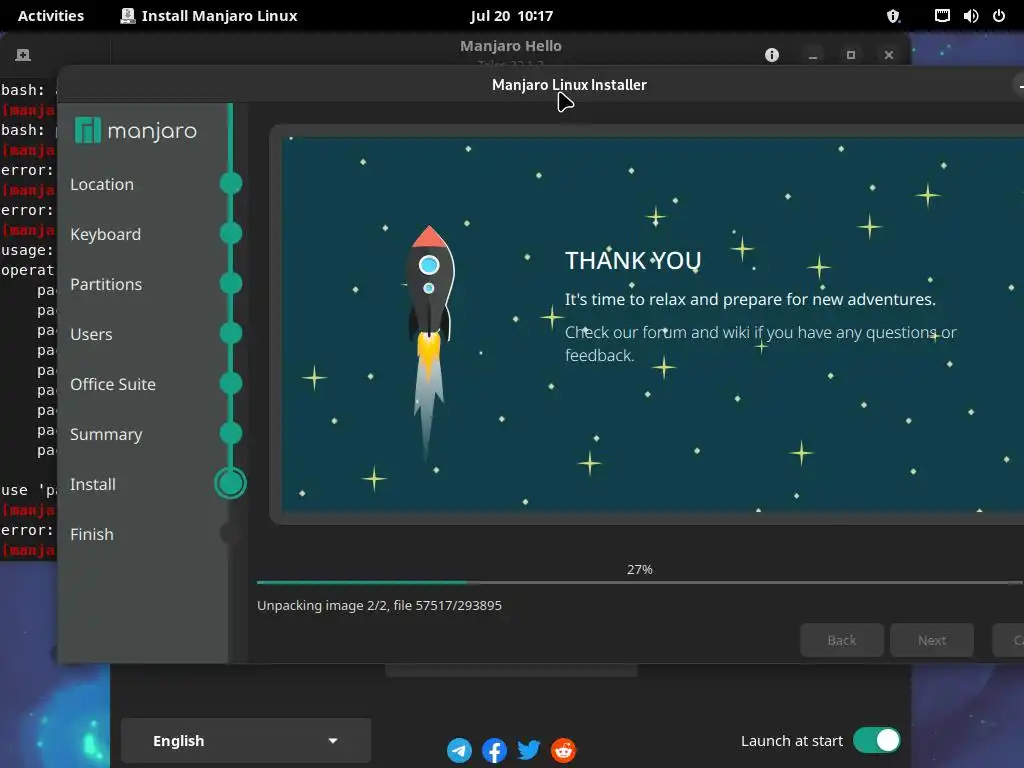Click the new tab icon in terminal window
1024x768 pixels.
(23, 55)
